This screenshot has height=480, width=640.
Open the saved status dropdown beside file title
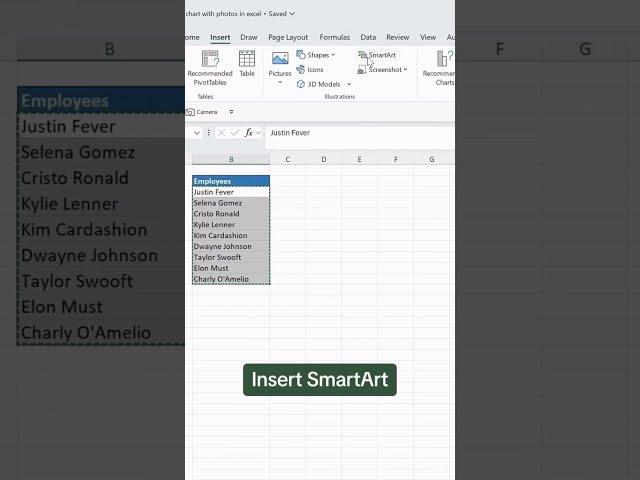click(x=292, y=14)
